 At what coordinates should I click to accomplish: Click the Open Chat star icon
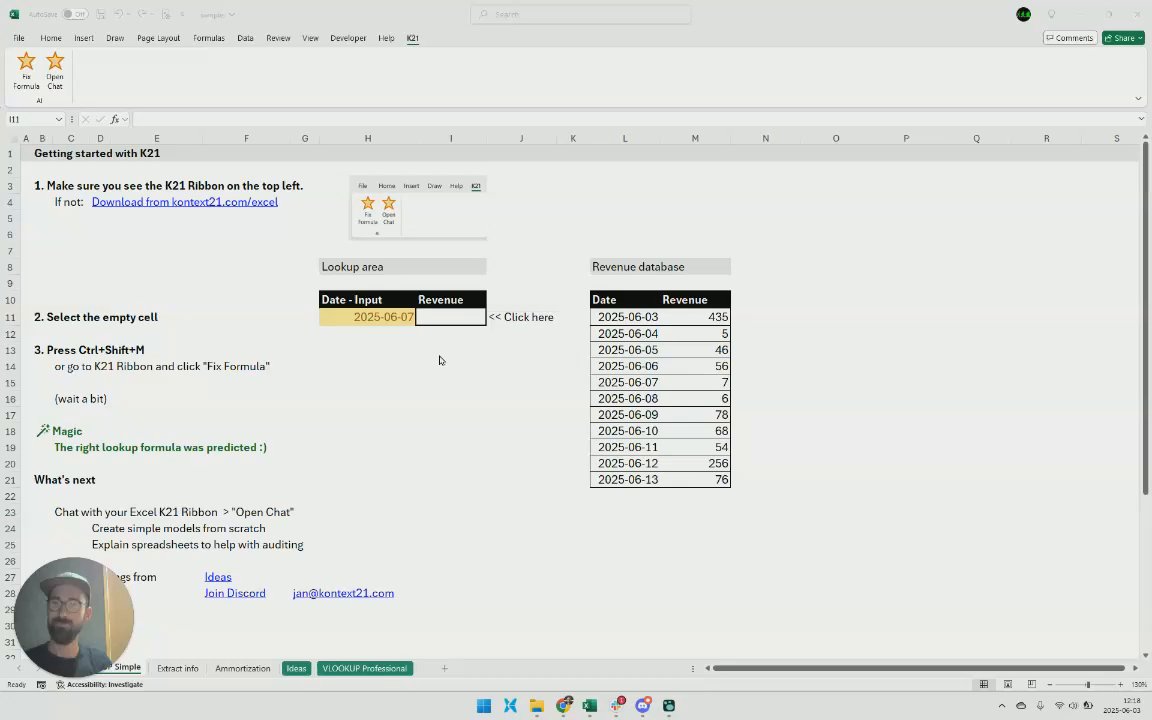pyautogui.click(x=55, y=62)
